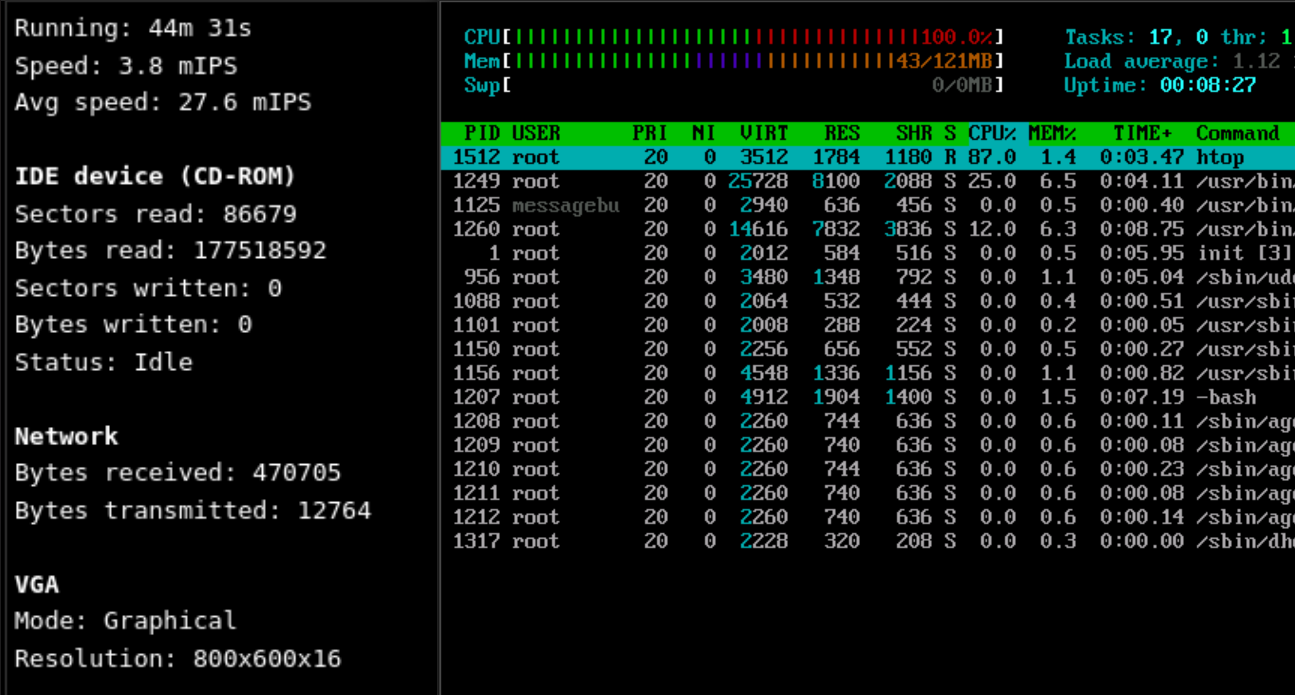The width and height of the screenshot is (1295, 695).
Task: Sort processes by the PID column header
Action: click(482, 133)
